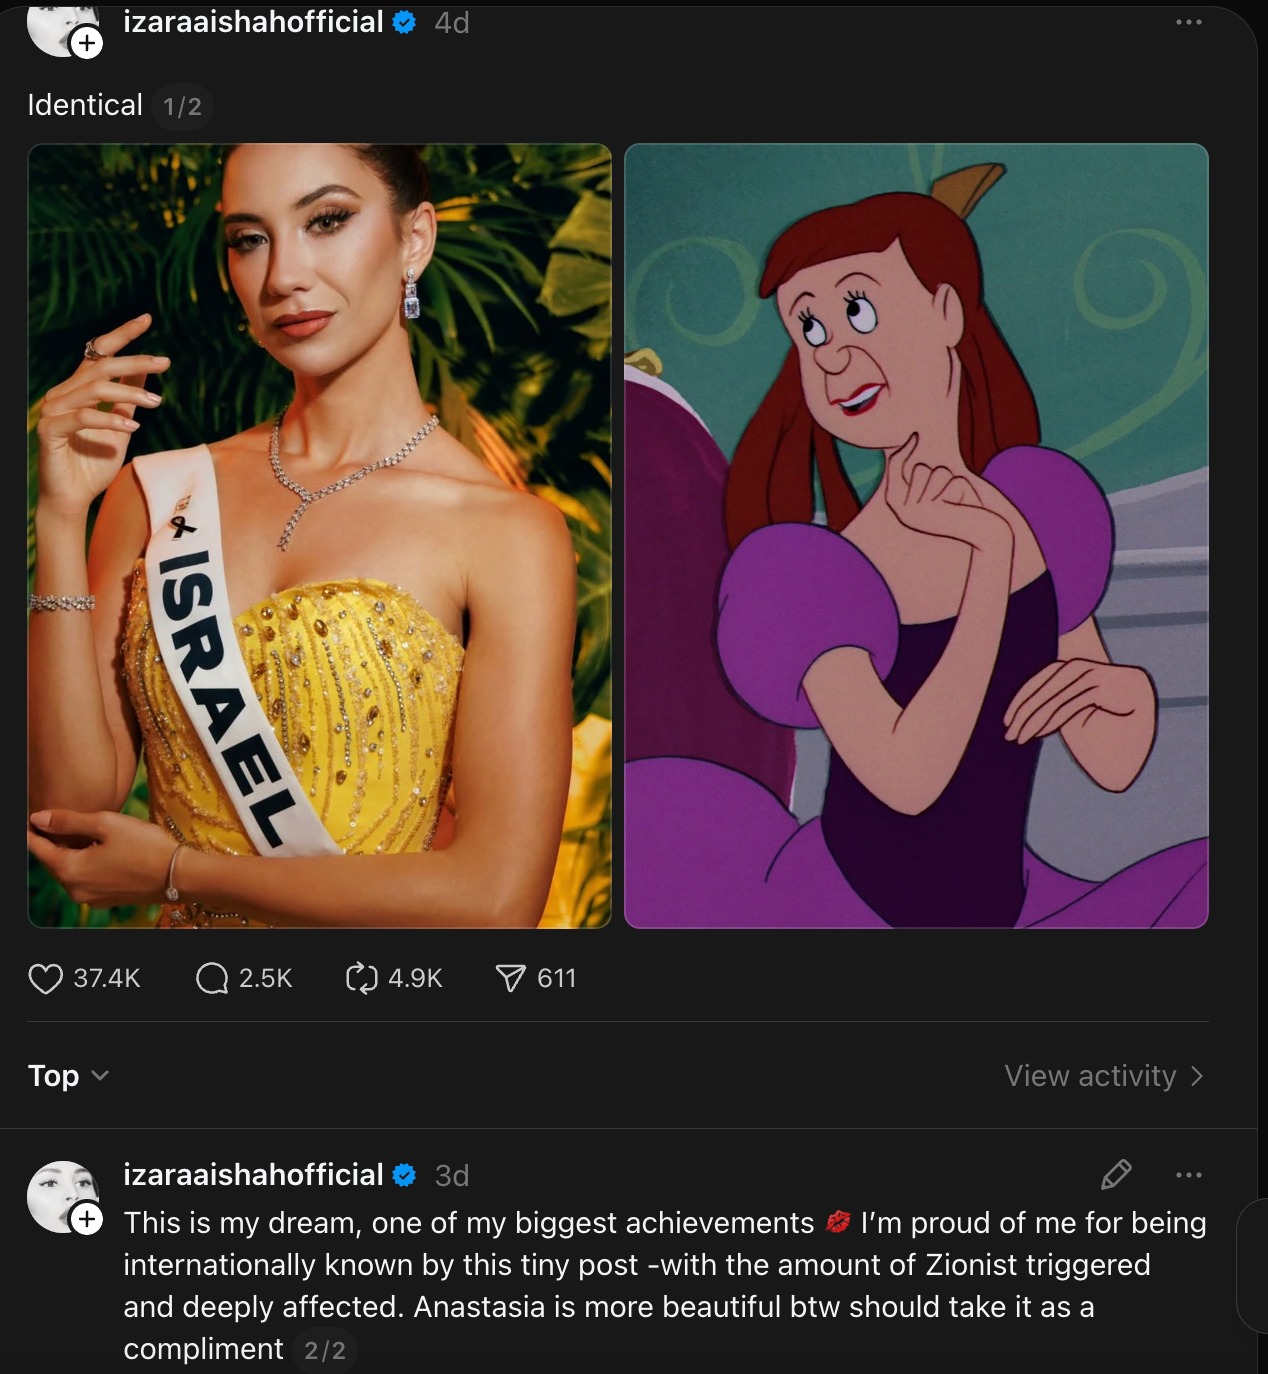
Task: Open the Israel sash photo
Action: pyautogui.click(x=319, y=536)
